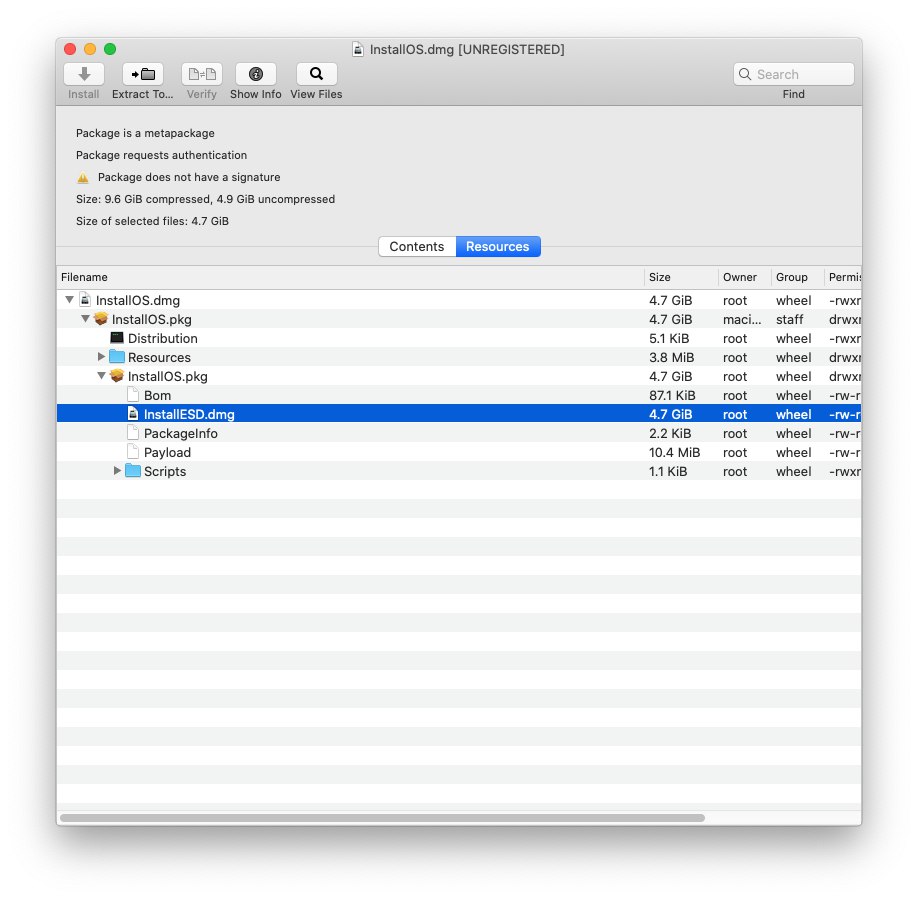The image size is (918, 900).
Task: Click the 2.2 KiB size cell
Action: click(670, 433)
